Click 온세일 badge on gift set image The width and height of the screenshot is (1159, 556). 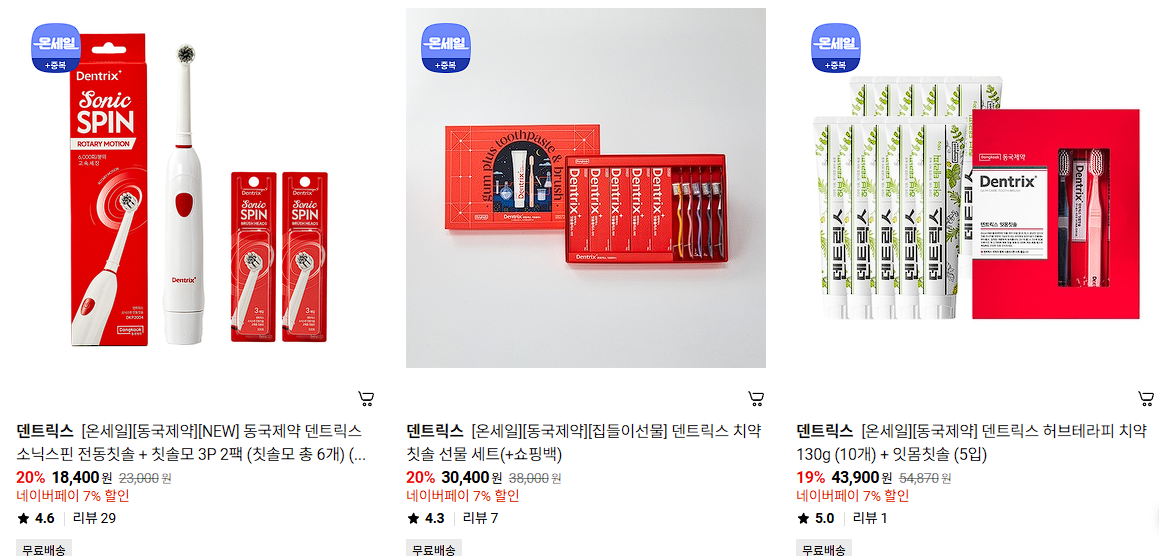tap(446, 49)
